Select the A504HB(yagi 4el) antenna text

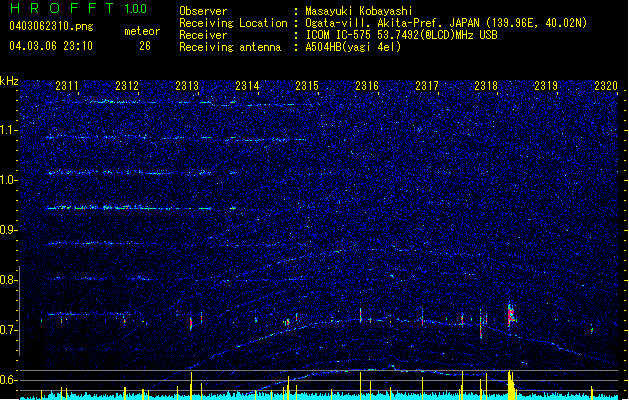coord(353,47)
